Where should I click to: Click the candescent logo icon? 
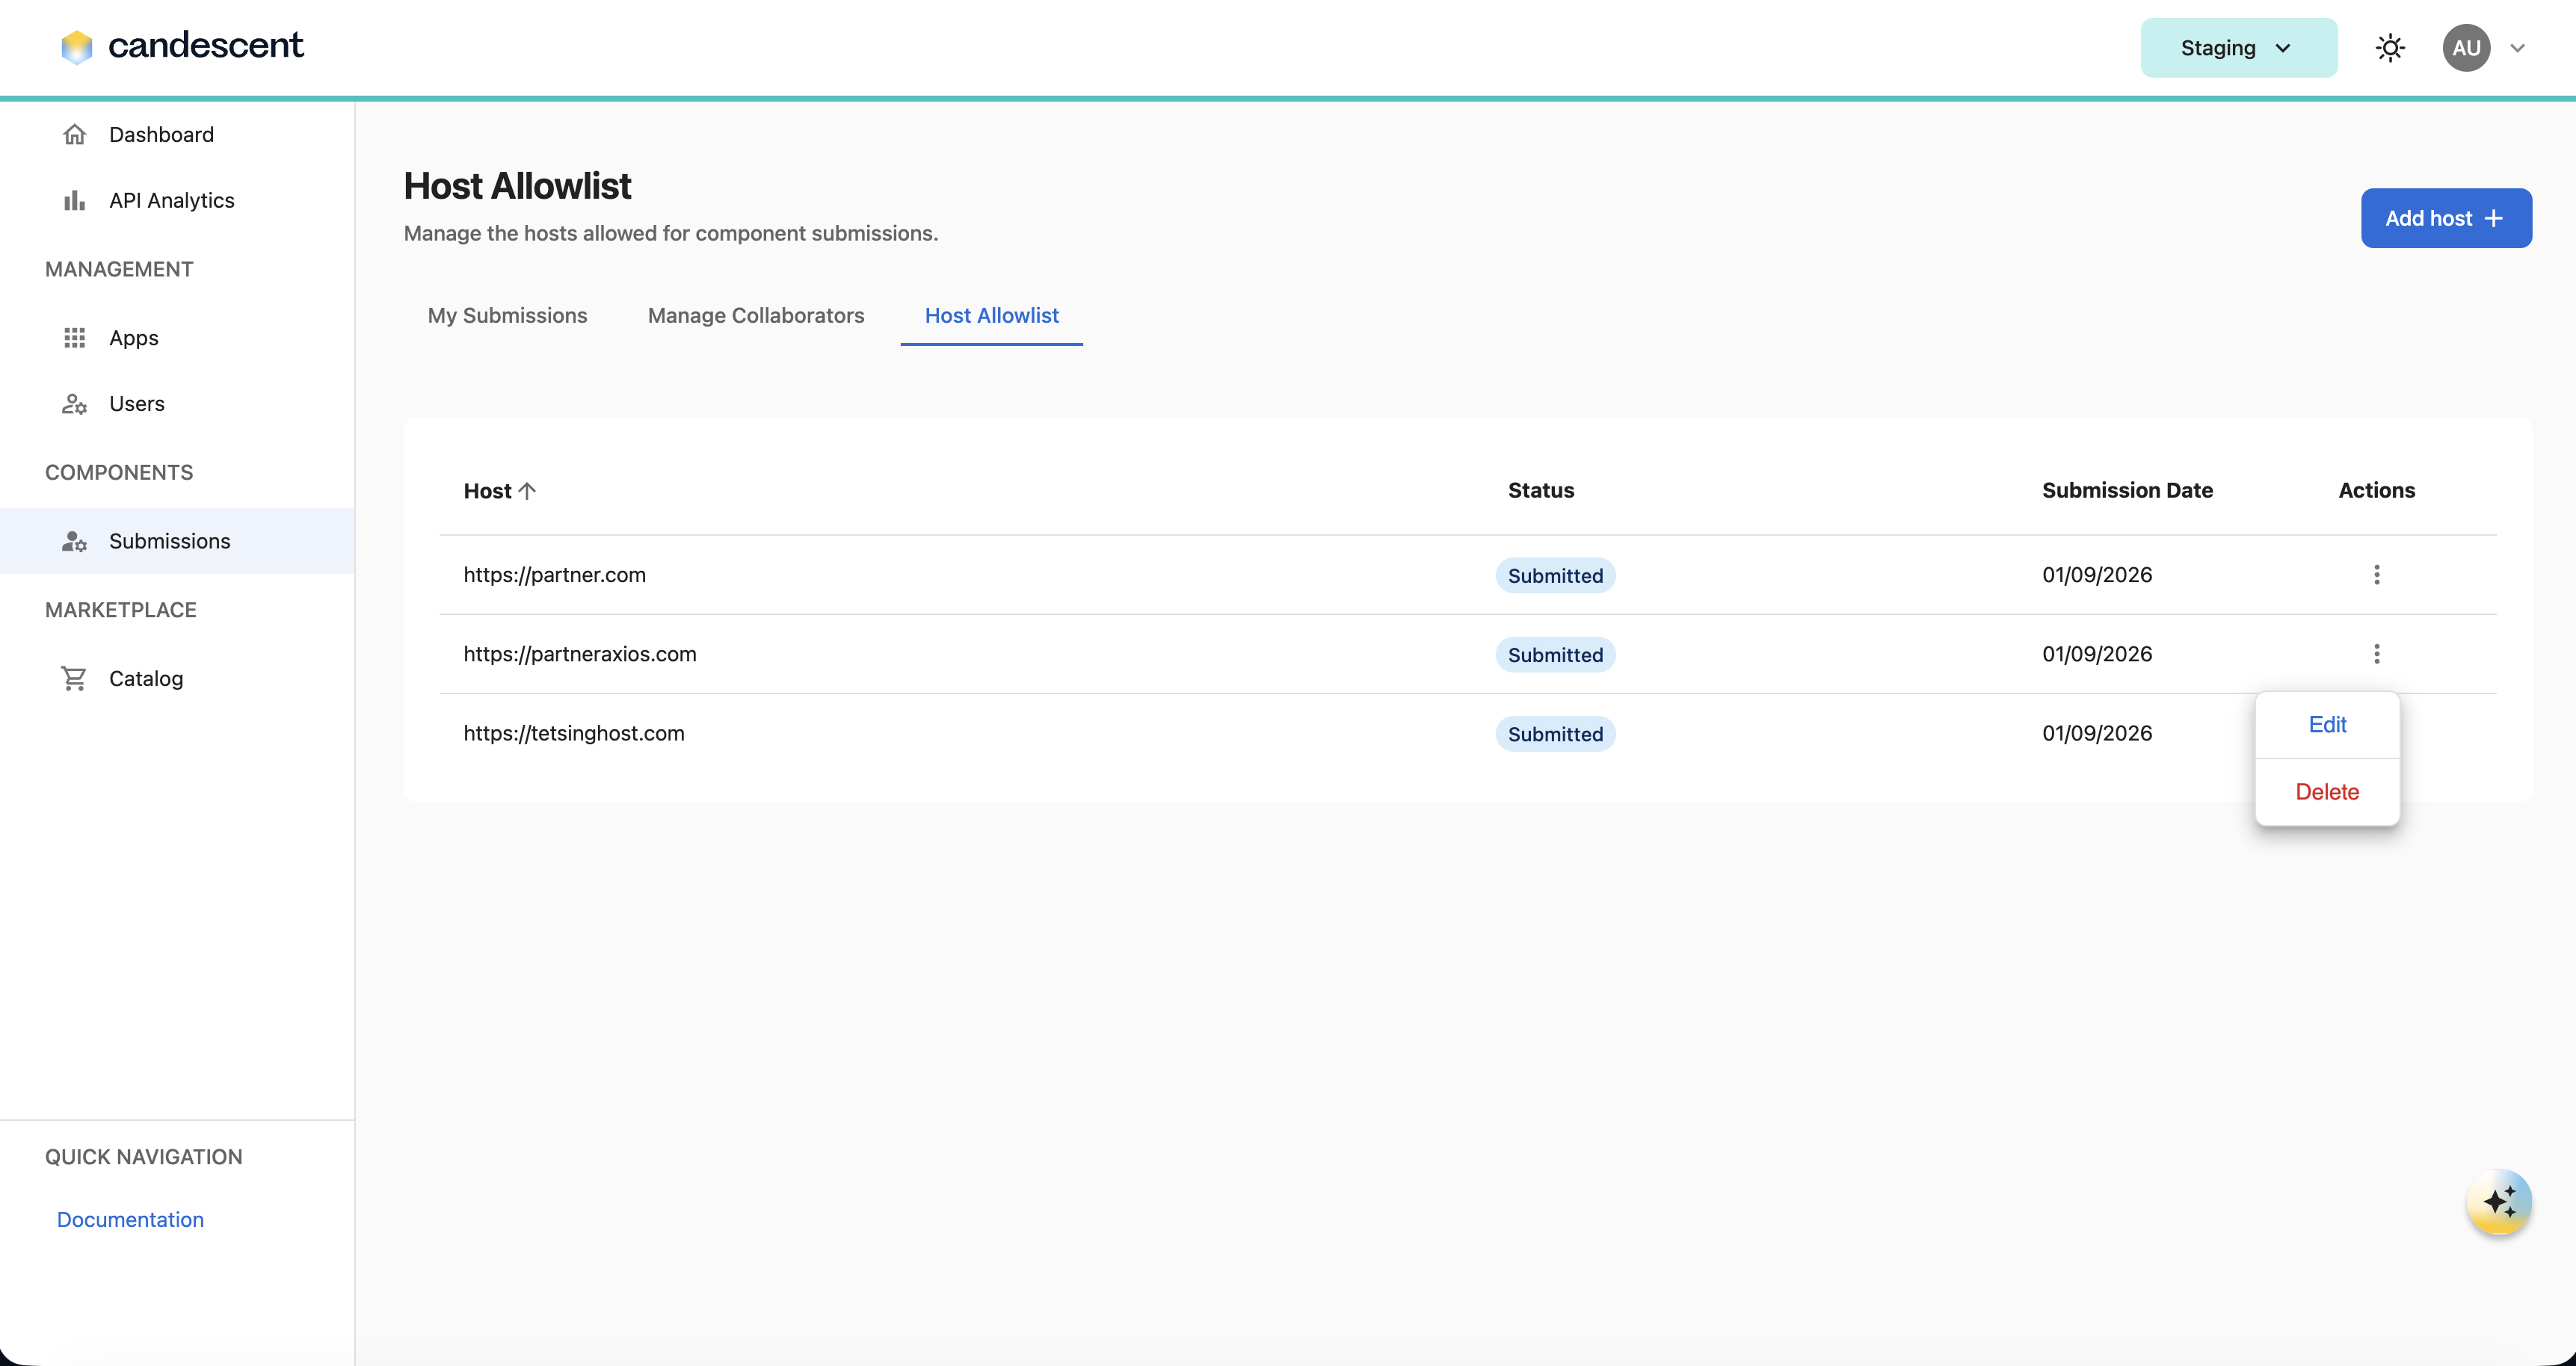[x=76, y=47]
